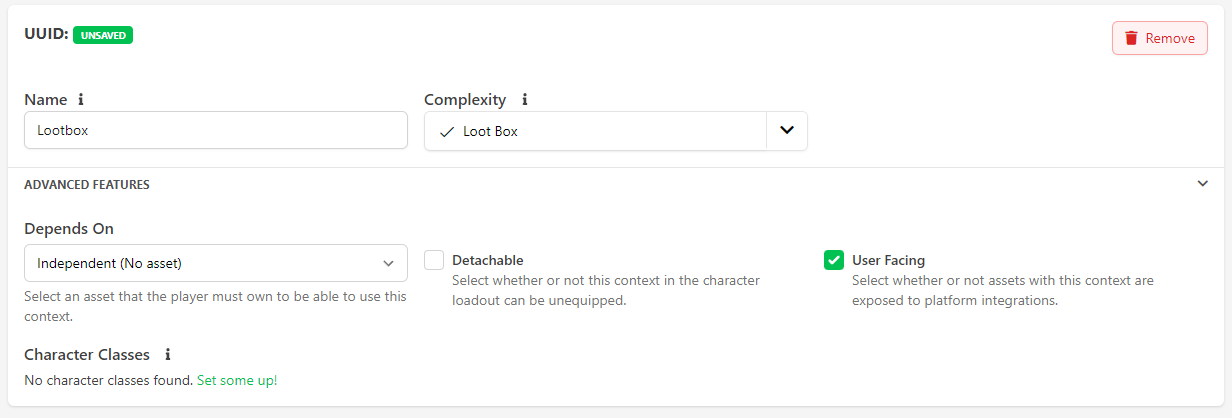Screen dimensions: 1232x418
Task: Click the UUID label
Action: point(46,34)
